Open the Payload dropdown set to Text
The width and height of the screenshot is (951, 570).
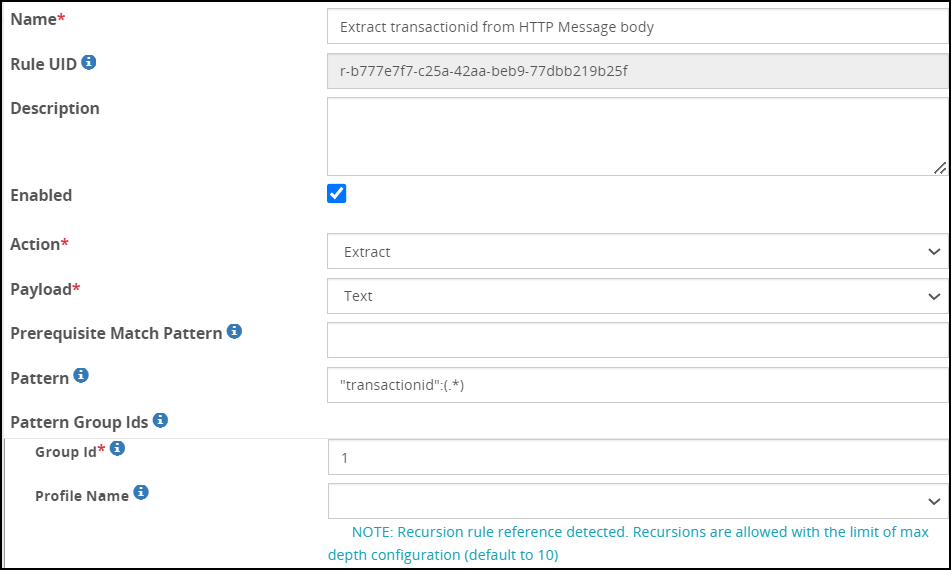tap(637, 296)
